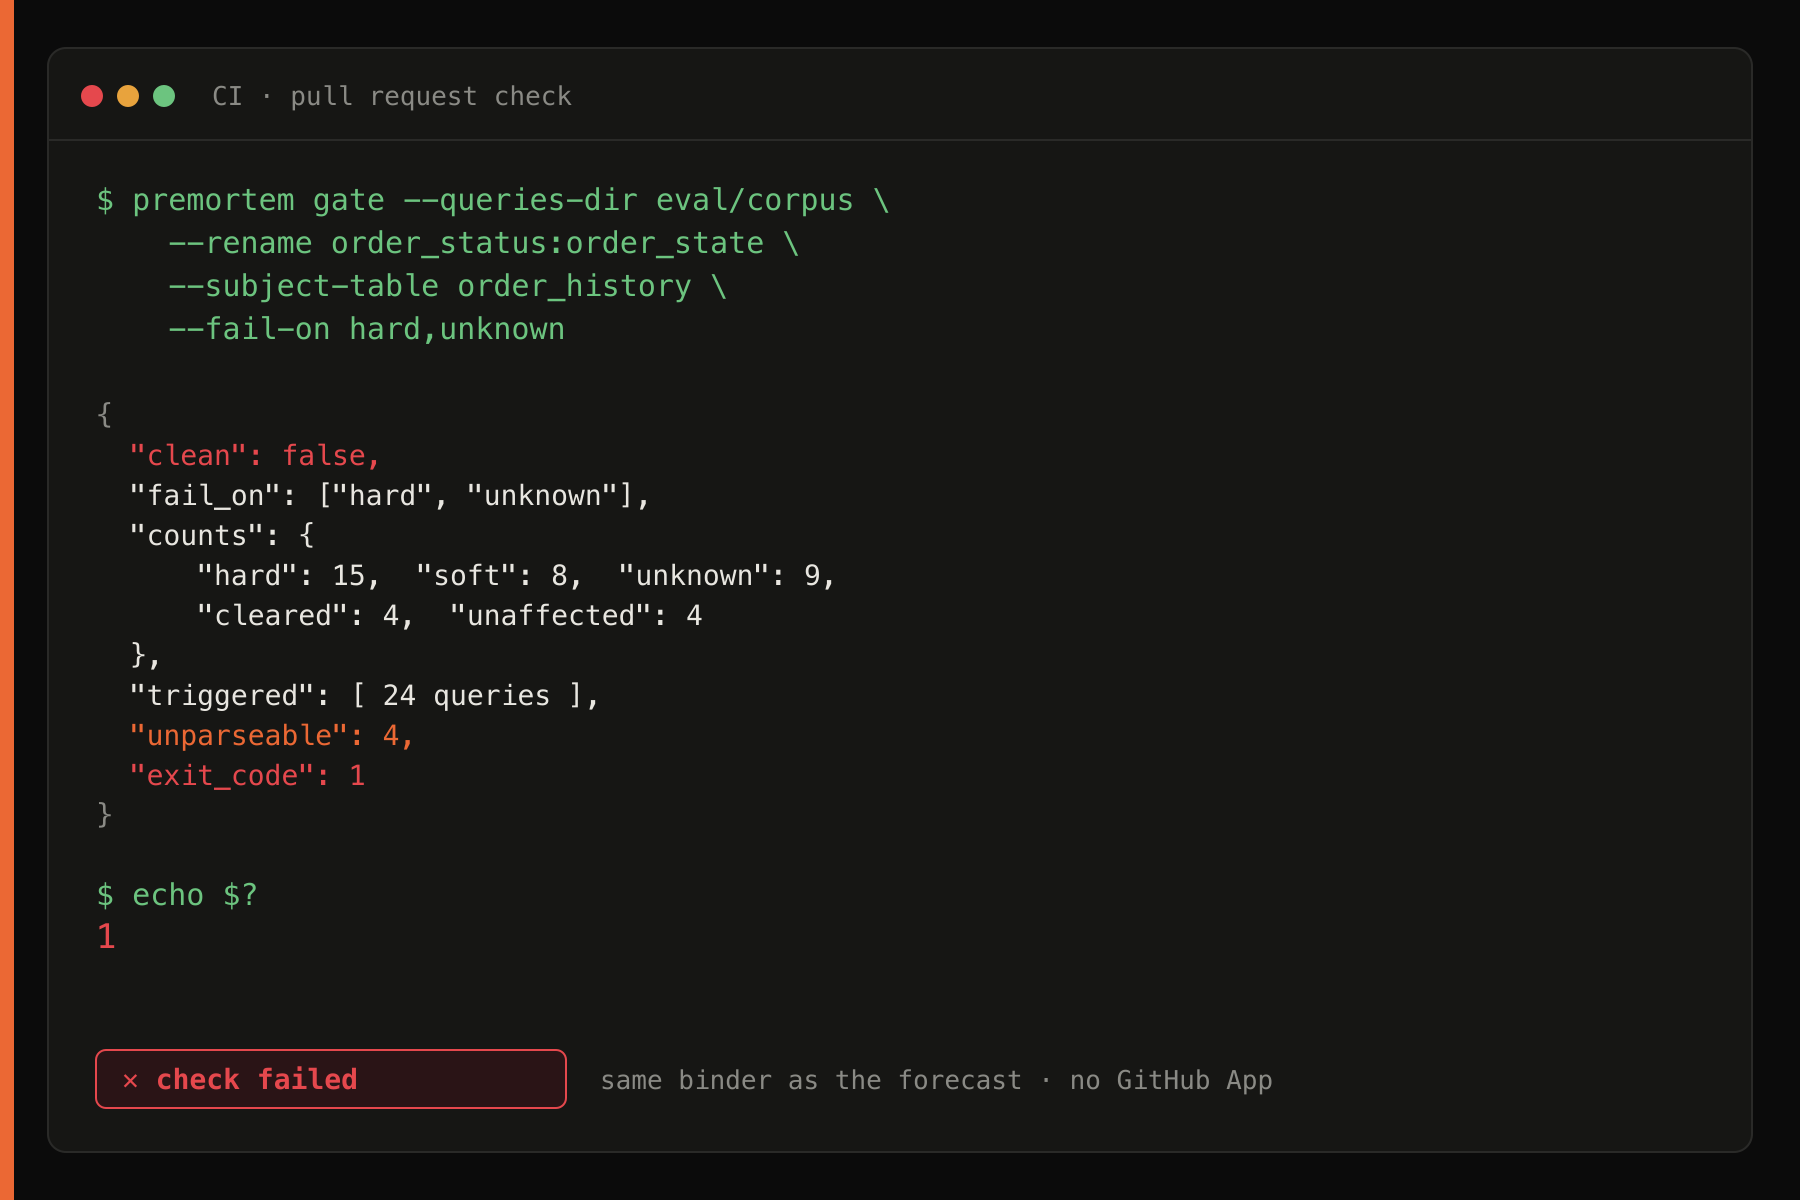Click the '--fail-on hard,unknown' argument line
Screen dimensions: 1800x1200
[367, 329]
